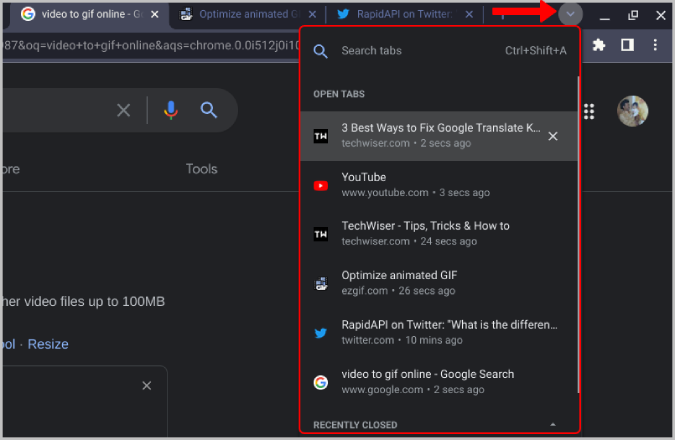Open Google apps grid icon
This screenshot has height=440, width=675.
[589, 112]
